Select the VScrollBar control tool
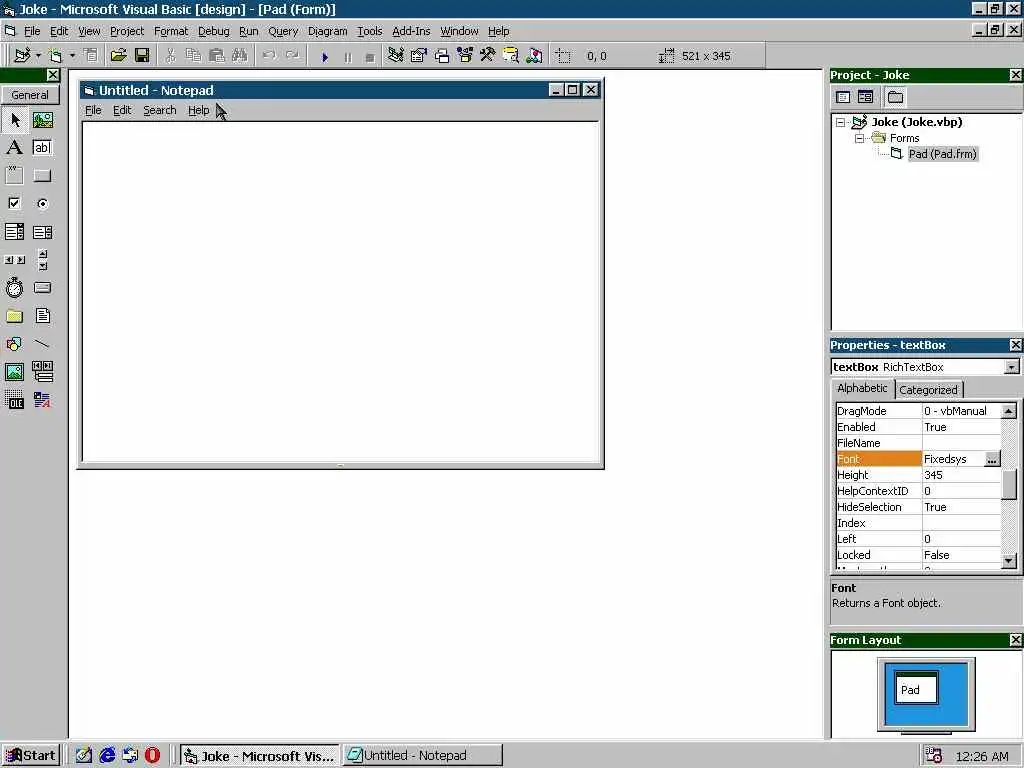The height and width of the screenshot is (768, 1024). click(x=42, y=259)
